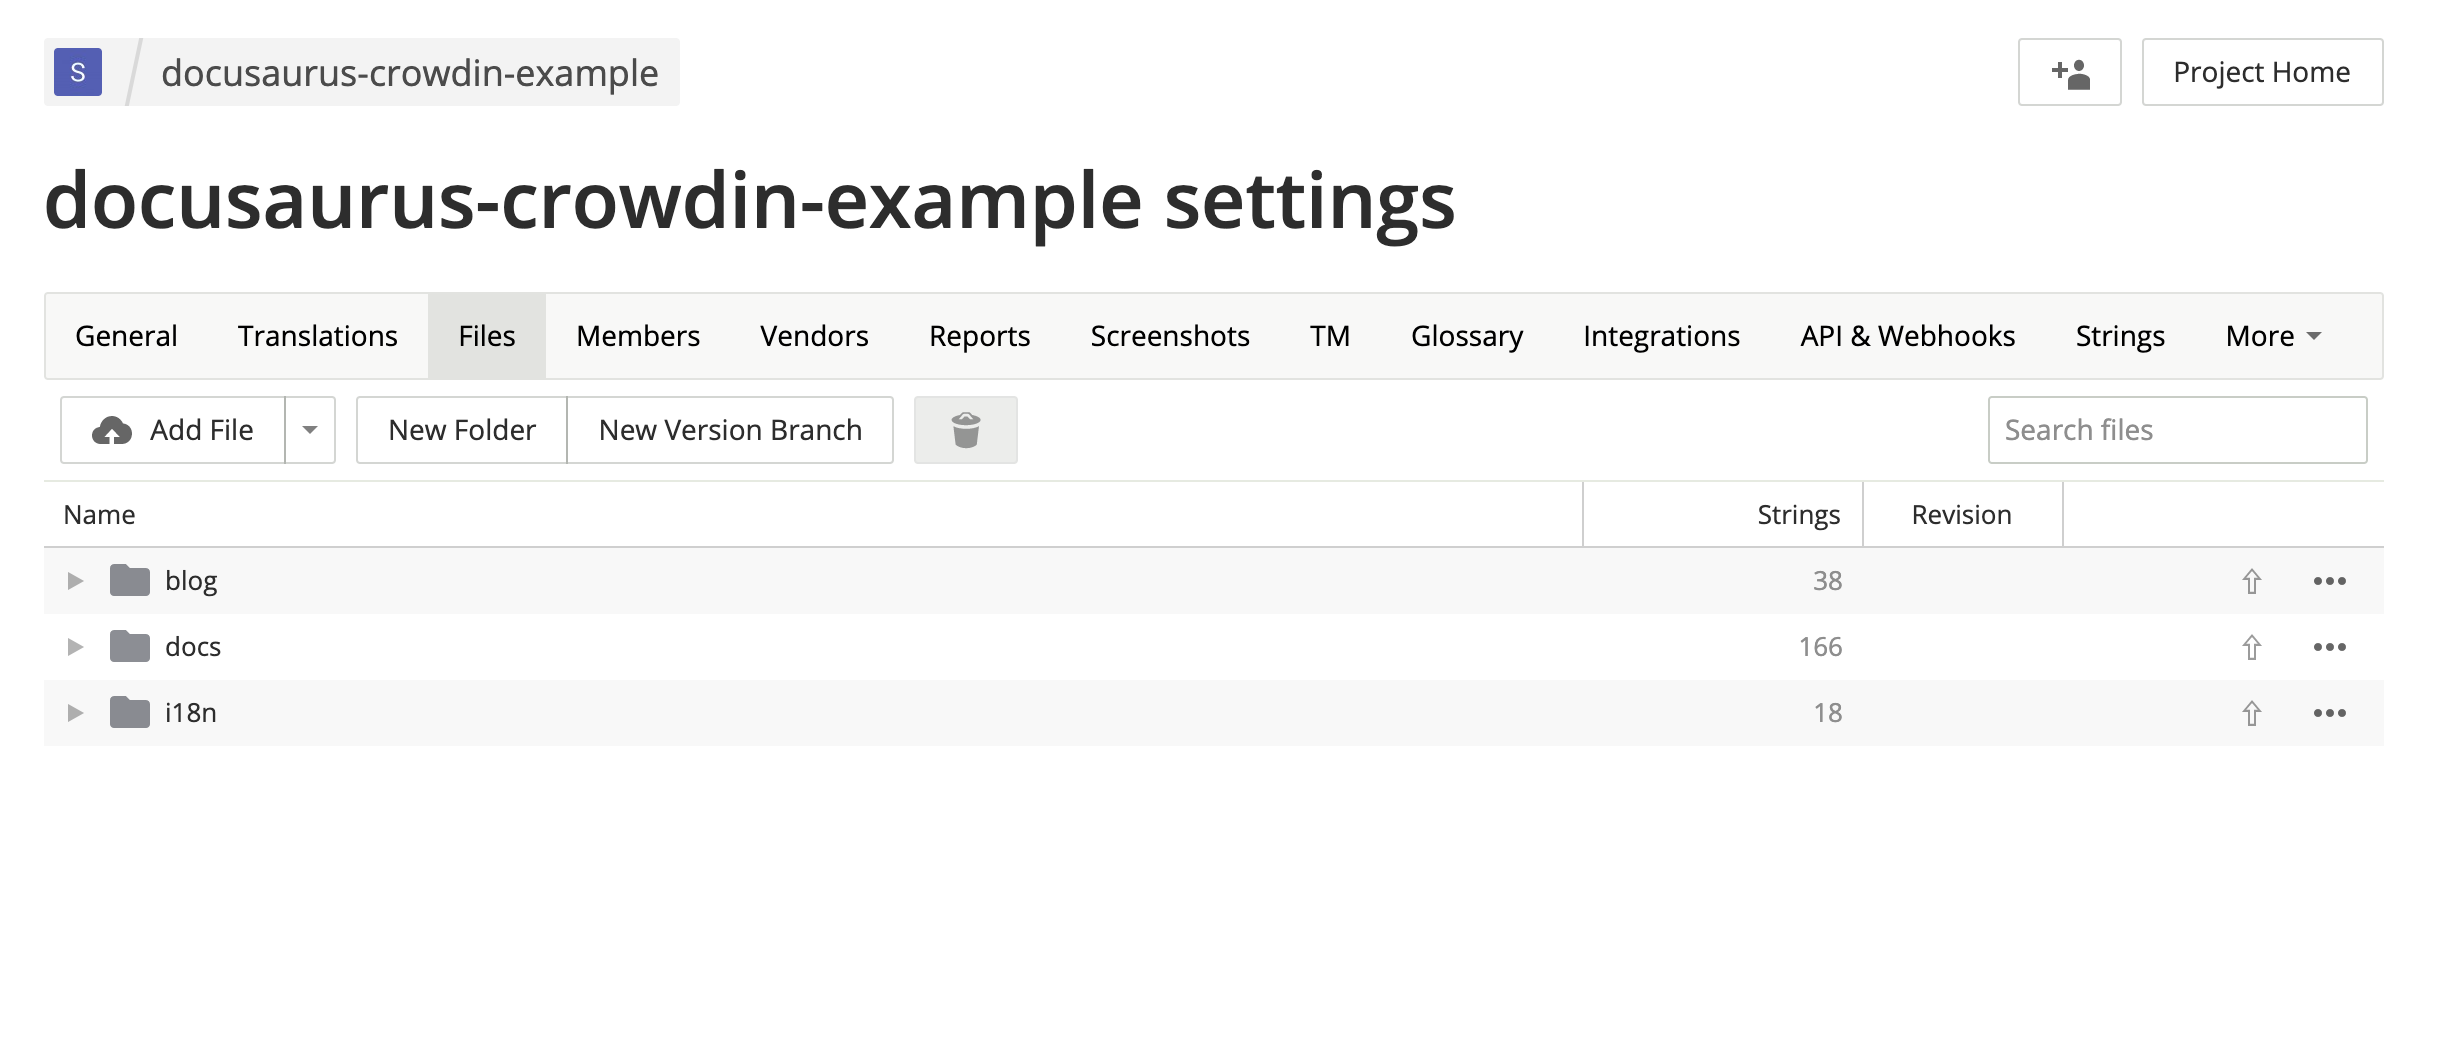This screenshot has width=2462, height=1048.
Task: Click the invite member icon
Action: [x=2069, y=71]
